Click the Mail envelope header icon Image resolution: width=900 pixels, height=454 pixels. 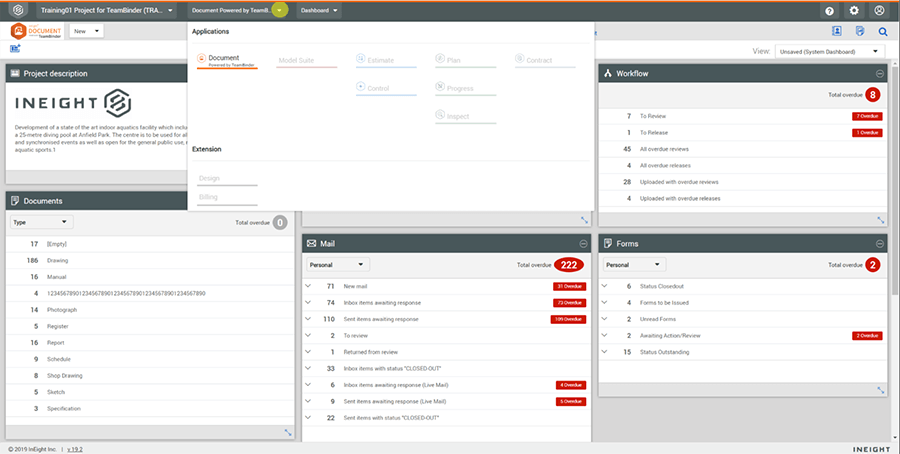click(x=312, y=244)
